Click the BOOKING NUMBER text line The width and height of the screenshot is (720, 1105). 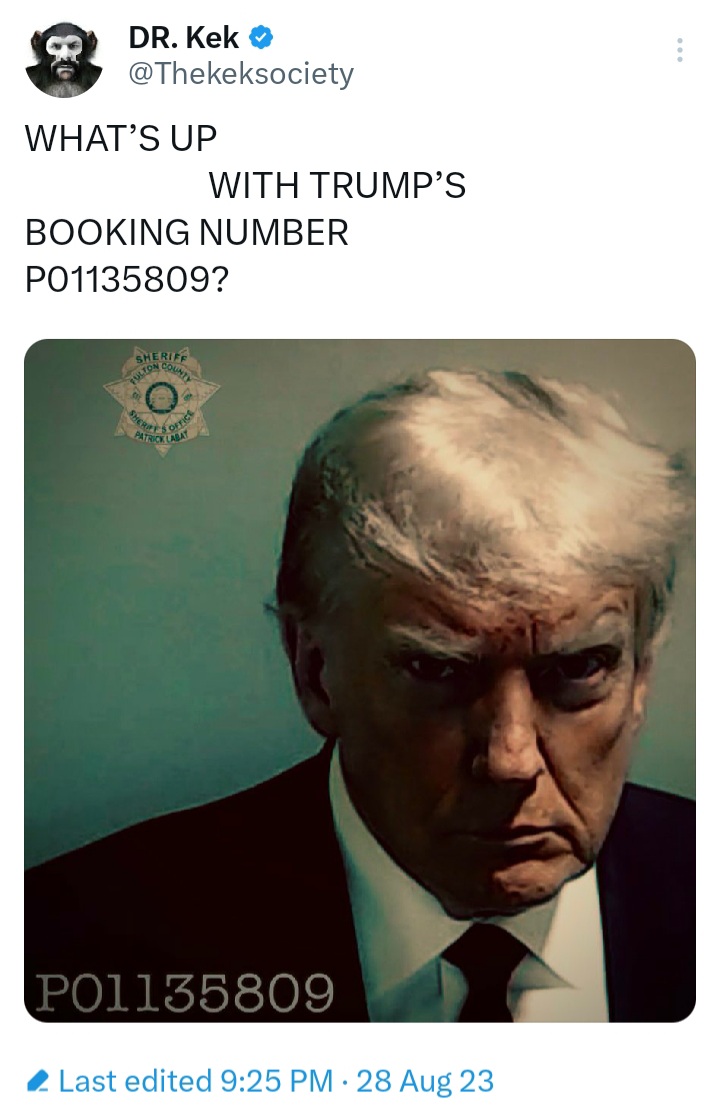pyautogui.click(x=187, y=233)
